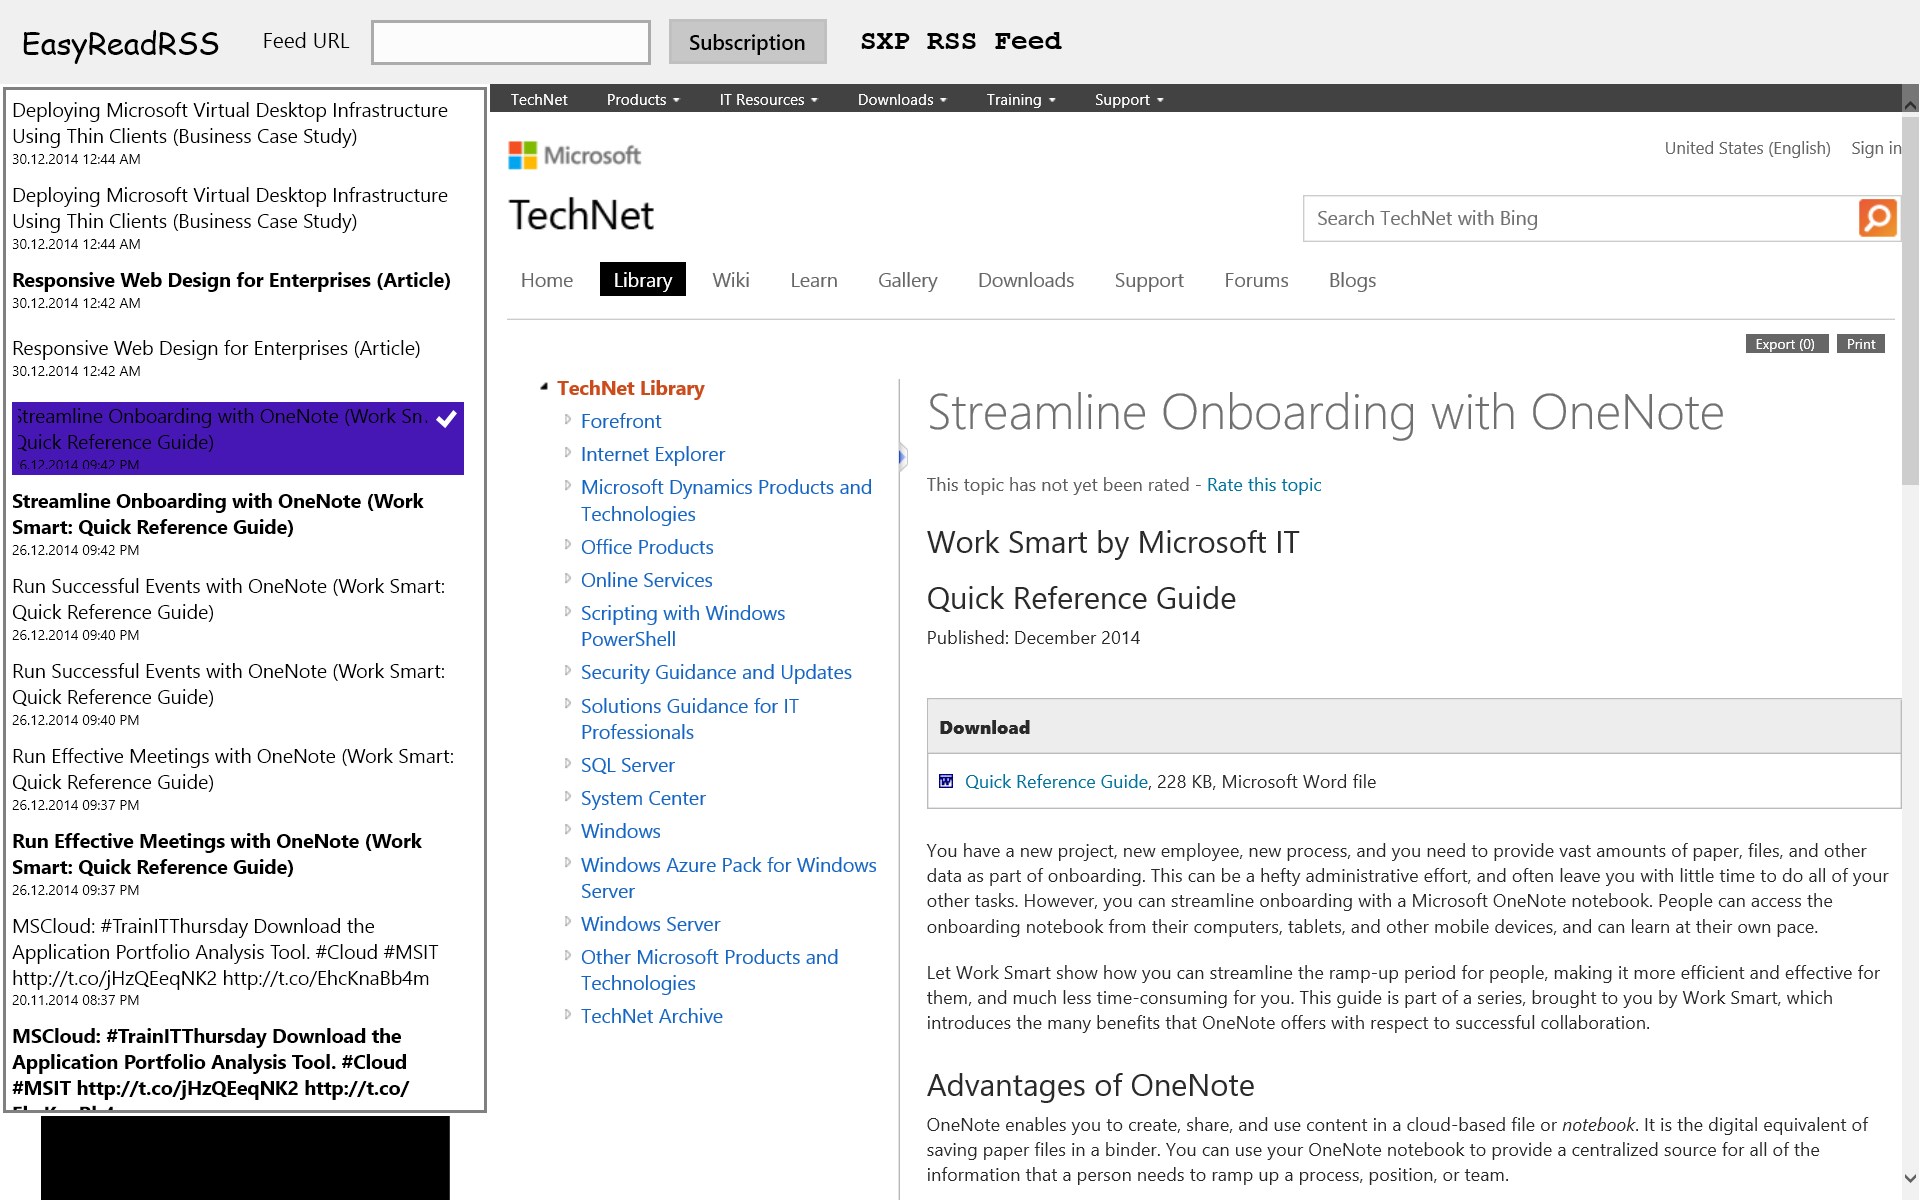
Task: Collapse the TechNet Library tree root
Action: (x=544, y=387)
